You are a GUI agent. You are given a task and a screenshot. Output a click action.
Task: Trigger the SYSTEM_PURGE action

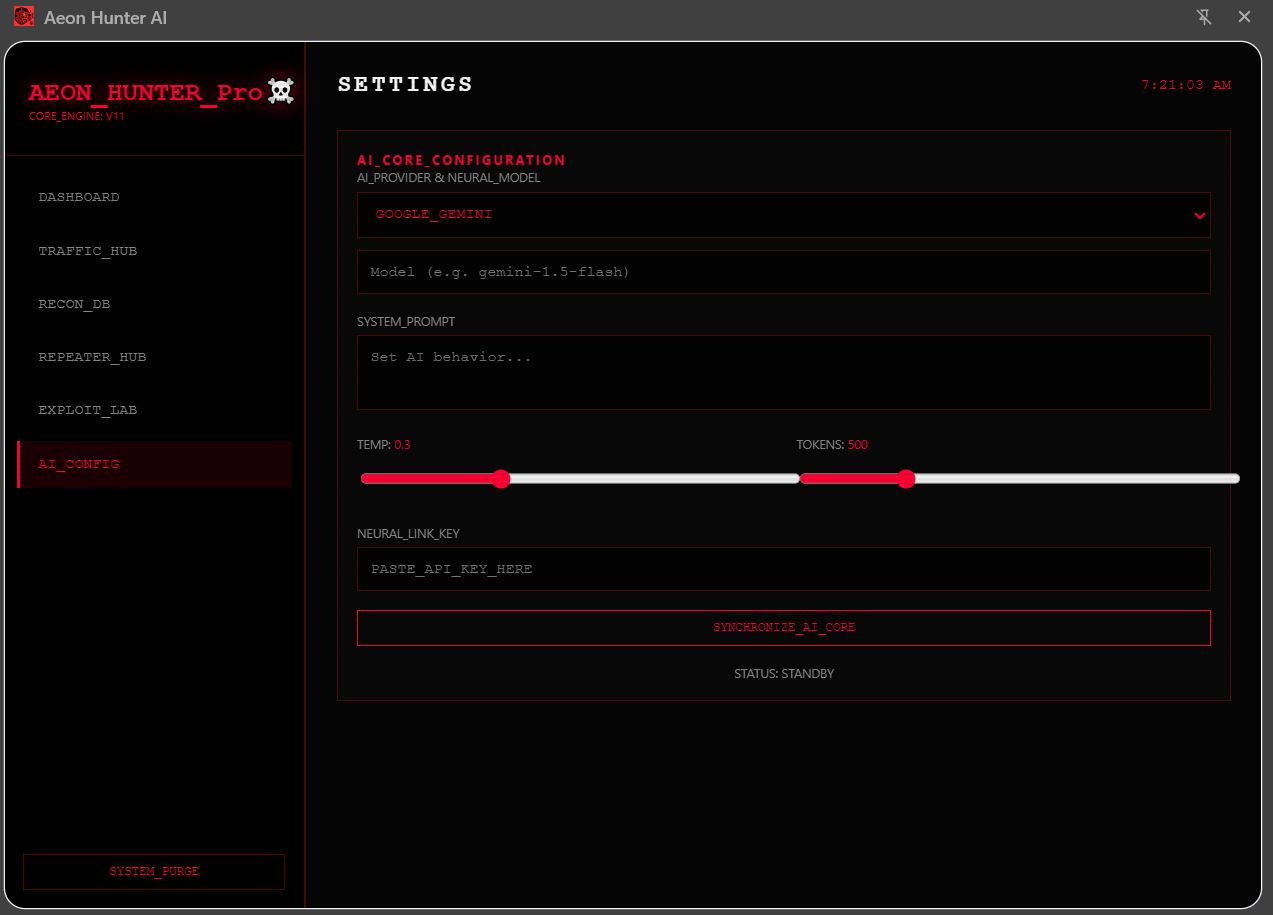coord(153,871)
